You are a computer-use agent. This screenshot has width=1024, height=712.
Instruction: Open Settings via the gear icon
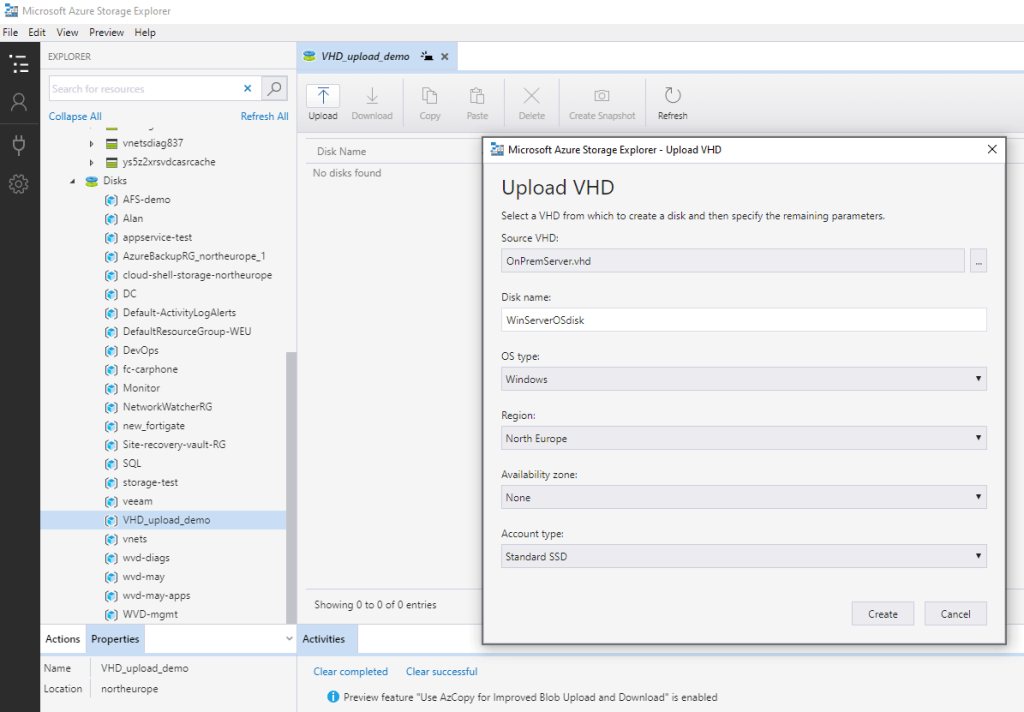coord(20,182)
